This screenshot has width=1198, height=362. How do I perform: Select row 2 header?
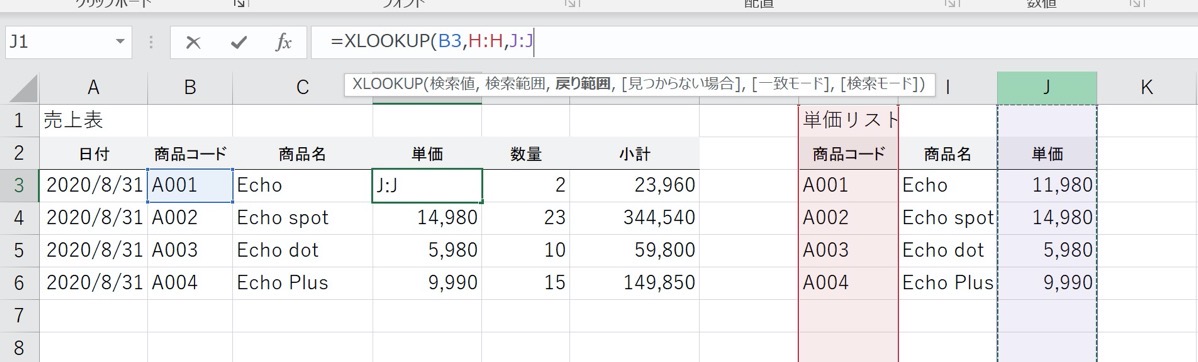[x=20, y=153]
